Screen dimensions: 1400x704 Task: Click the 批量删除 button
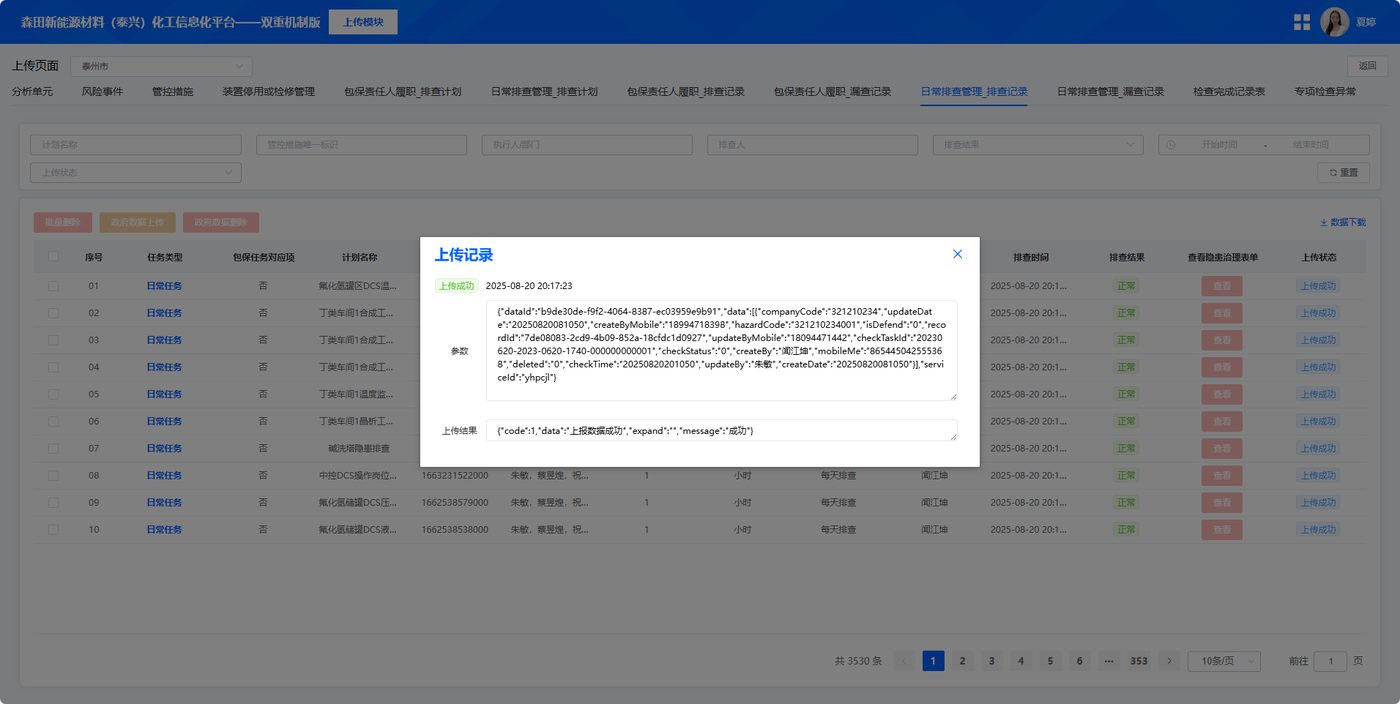point(63,223)
